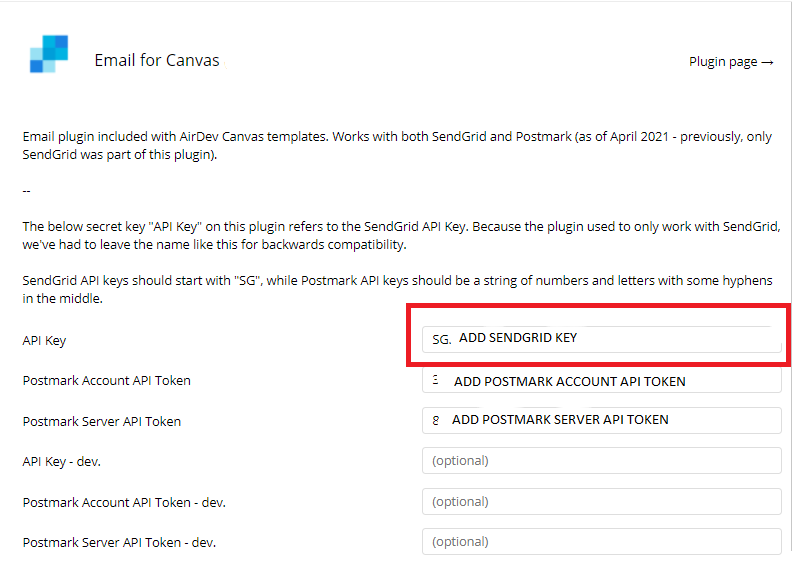
Task: Click the Postmark Server API Token label
Action: tap(102, 421)
